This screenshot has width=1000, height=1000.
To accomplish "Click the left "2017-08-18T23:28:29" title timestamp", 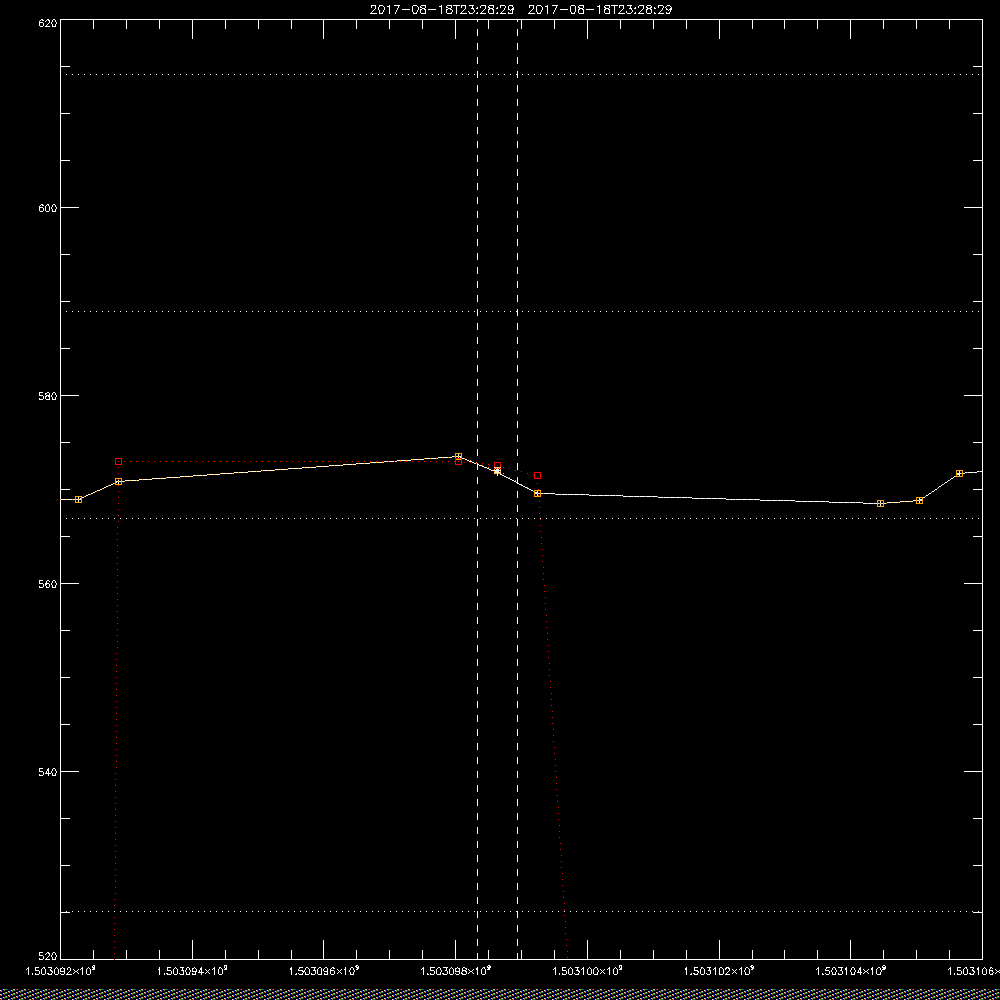I will pyautogui.click(x=442, y=10).
